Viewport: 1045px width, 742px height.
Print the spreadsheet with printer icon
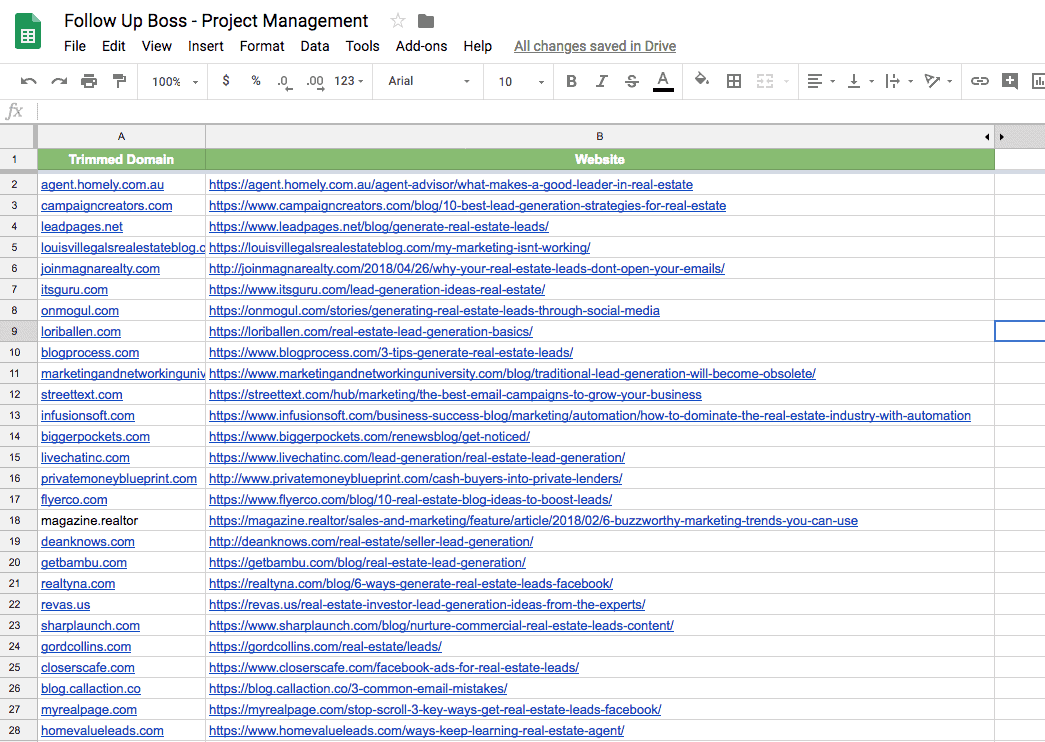click(89, 81)
